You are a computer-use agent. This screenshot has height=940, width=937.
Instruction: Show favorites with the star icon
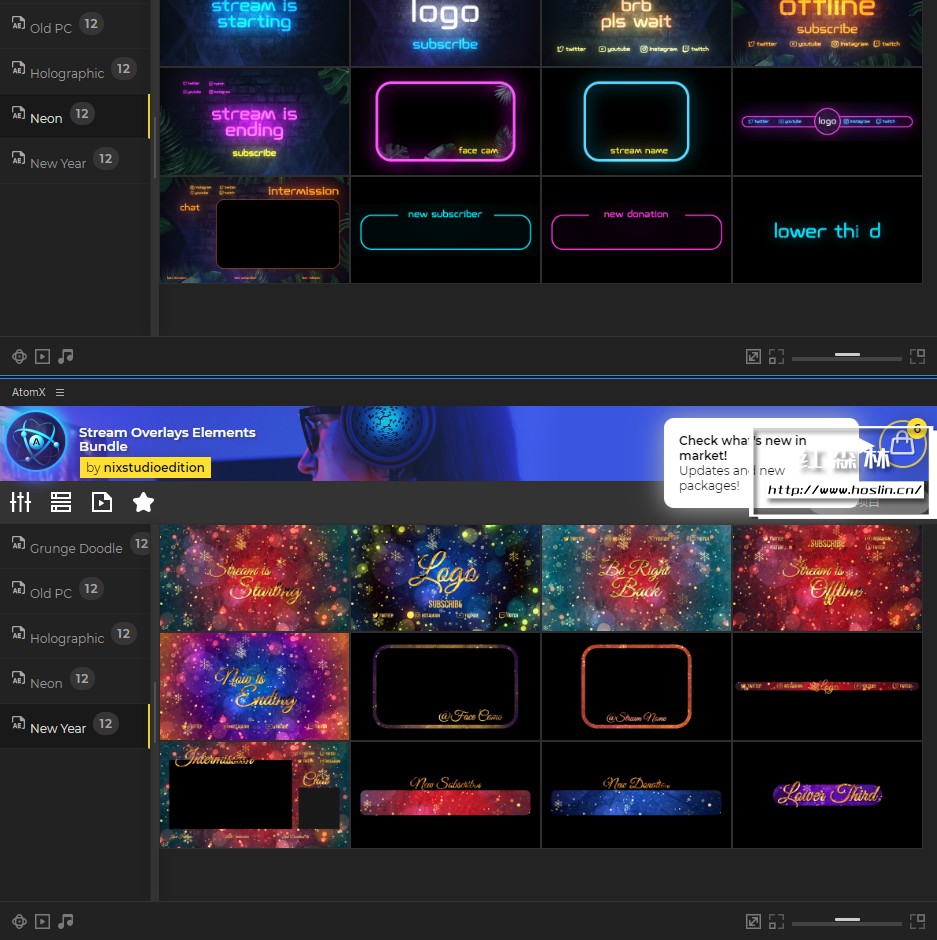(143, 502)
